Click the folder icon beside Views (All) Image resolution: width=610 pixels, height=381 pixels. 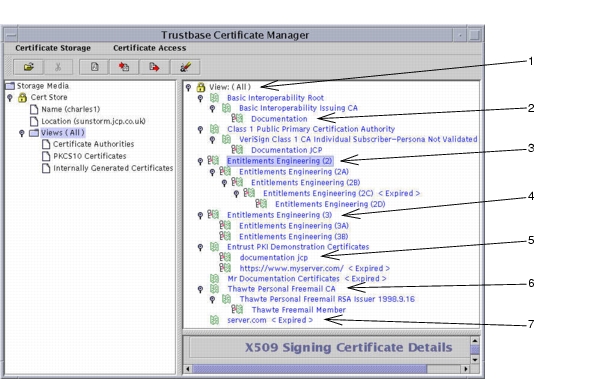coord(34,133)
